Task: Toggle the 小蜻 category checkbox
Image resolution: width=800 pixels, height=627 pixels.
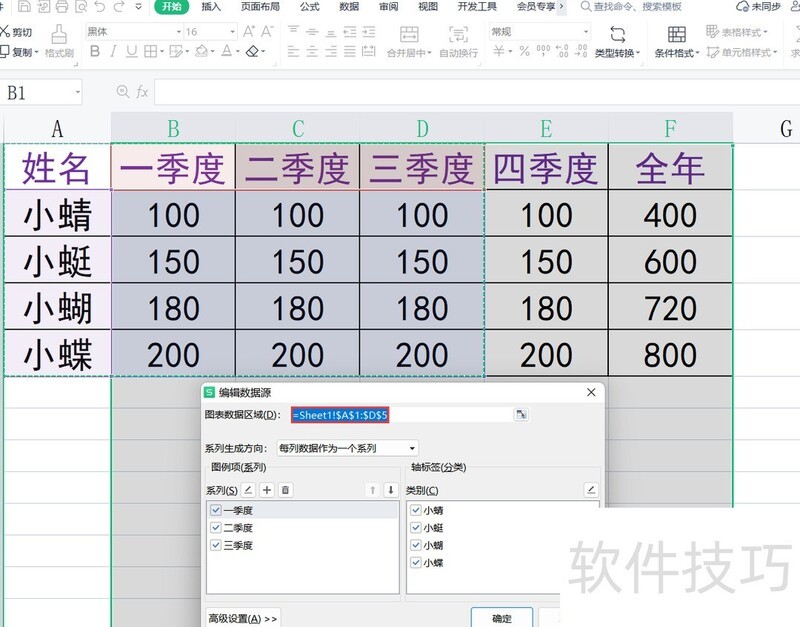Action: coord(417,510)
